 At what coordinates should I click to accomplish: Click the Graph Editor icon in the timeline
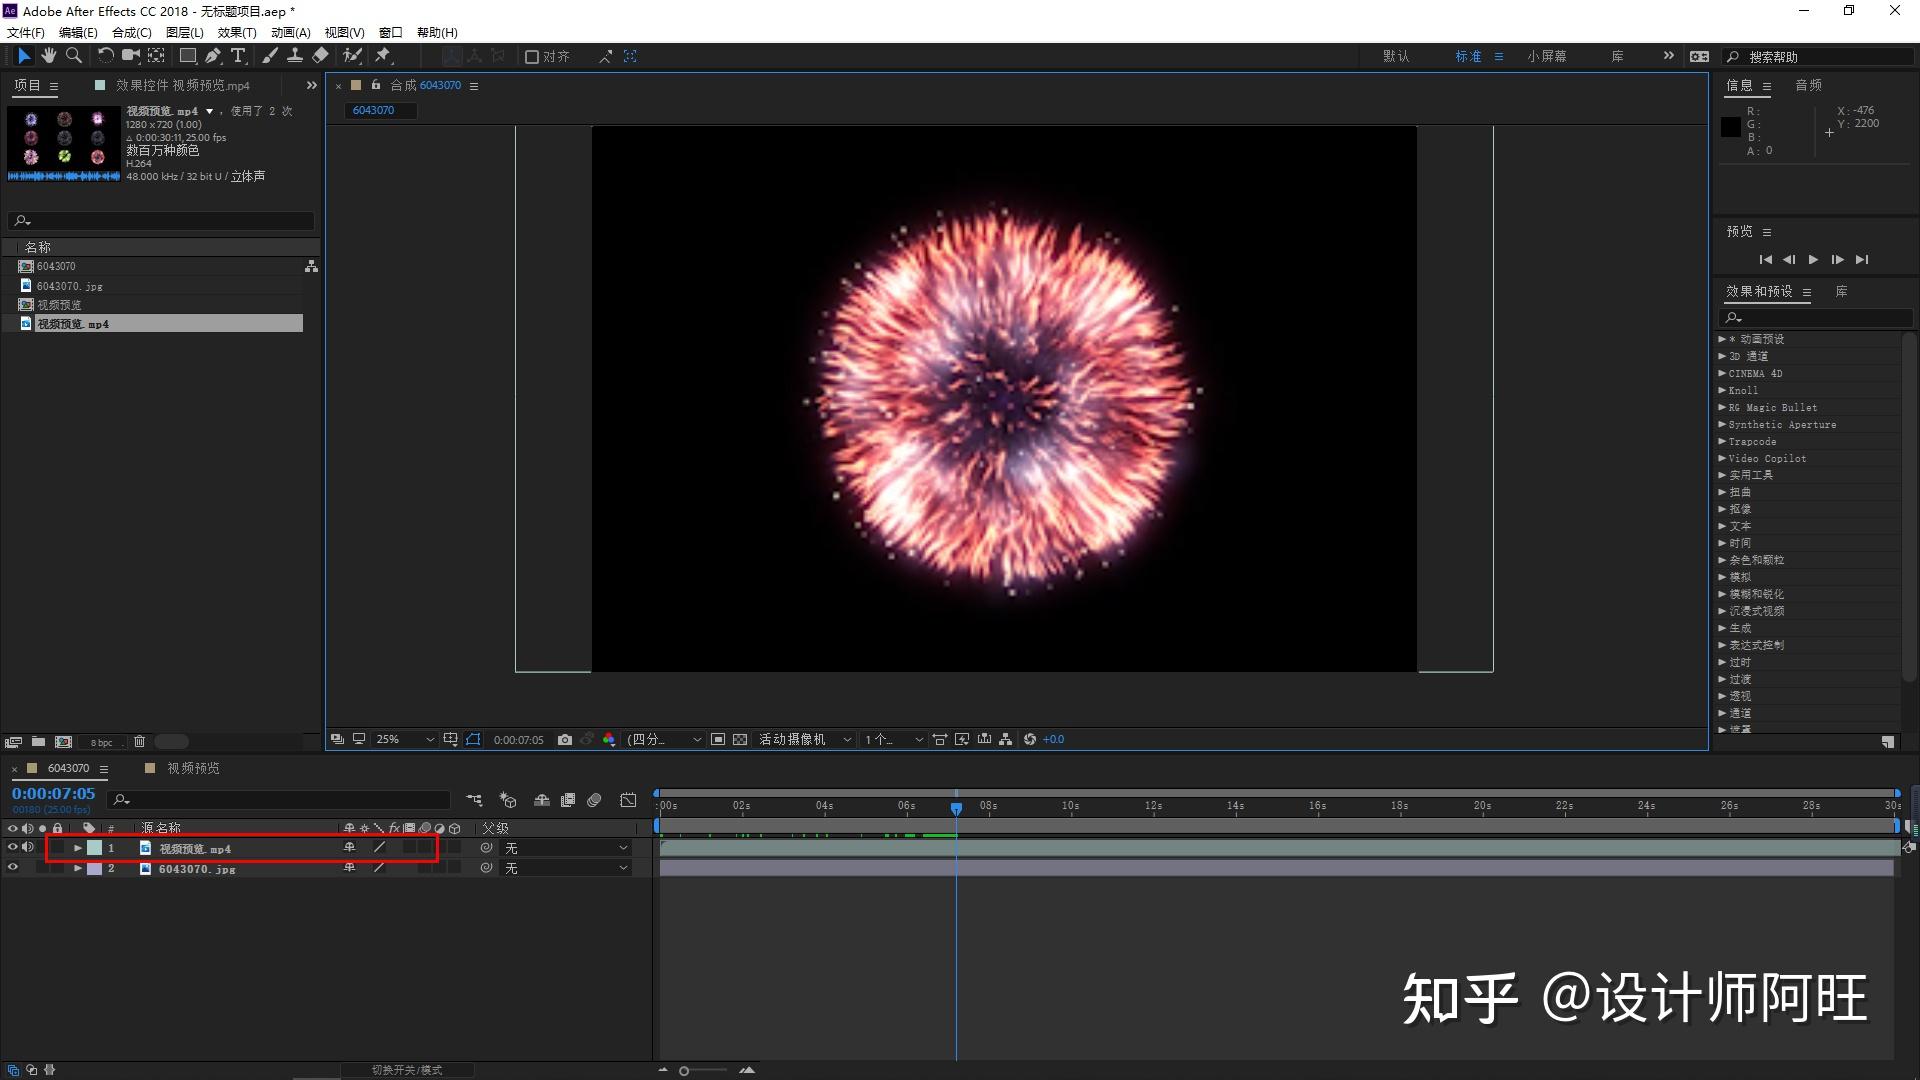coord(629,800)
